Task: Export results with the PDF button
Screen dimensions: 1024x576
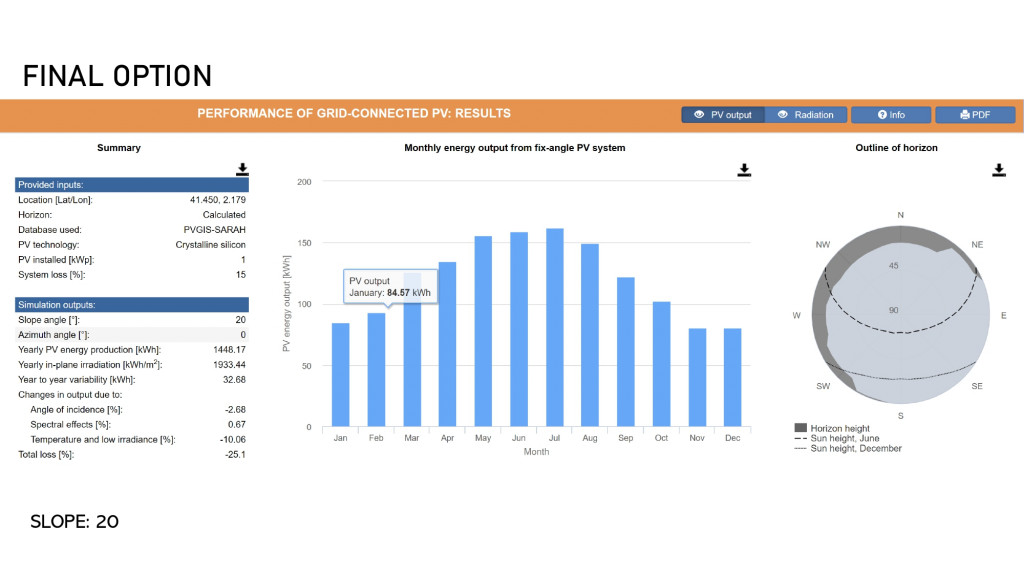Action: pos(975,115)
